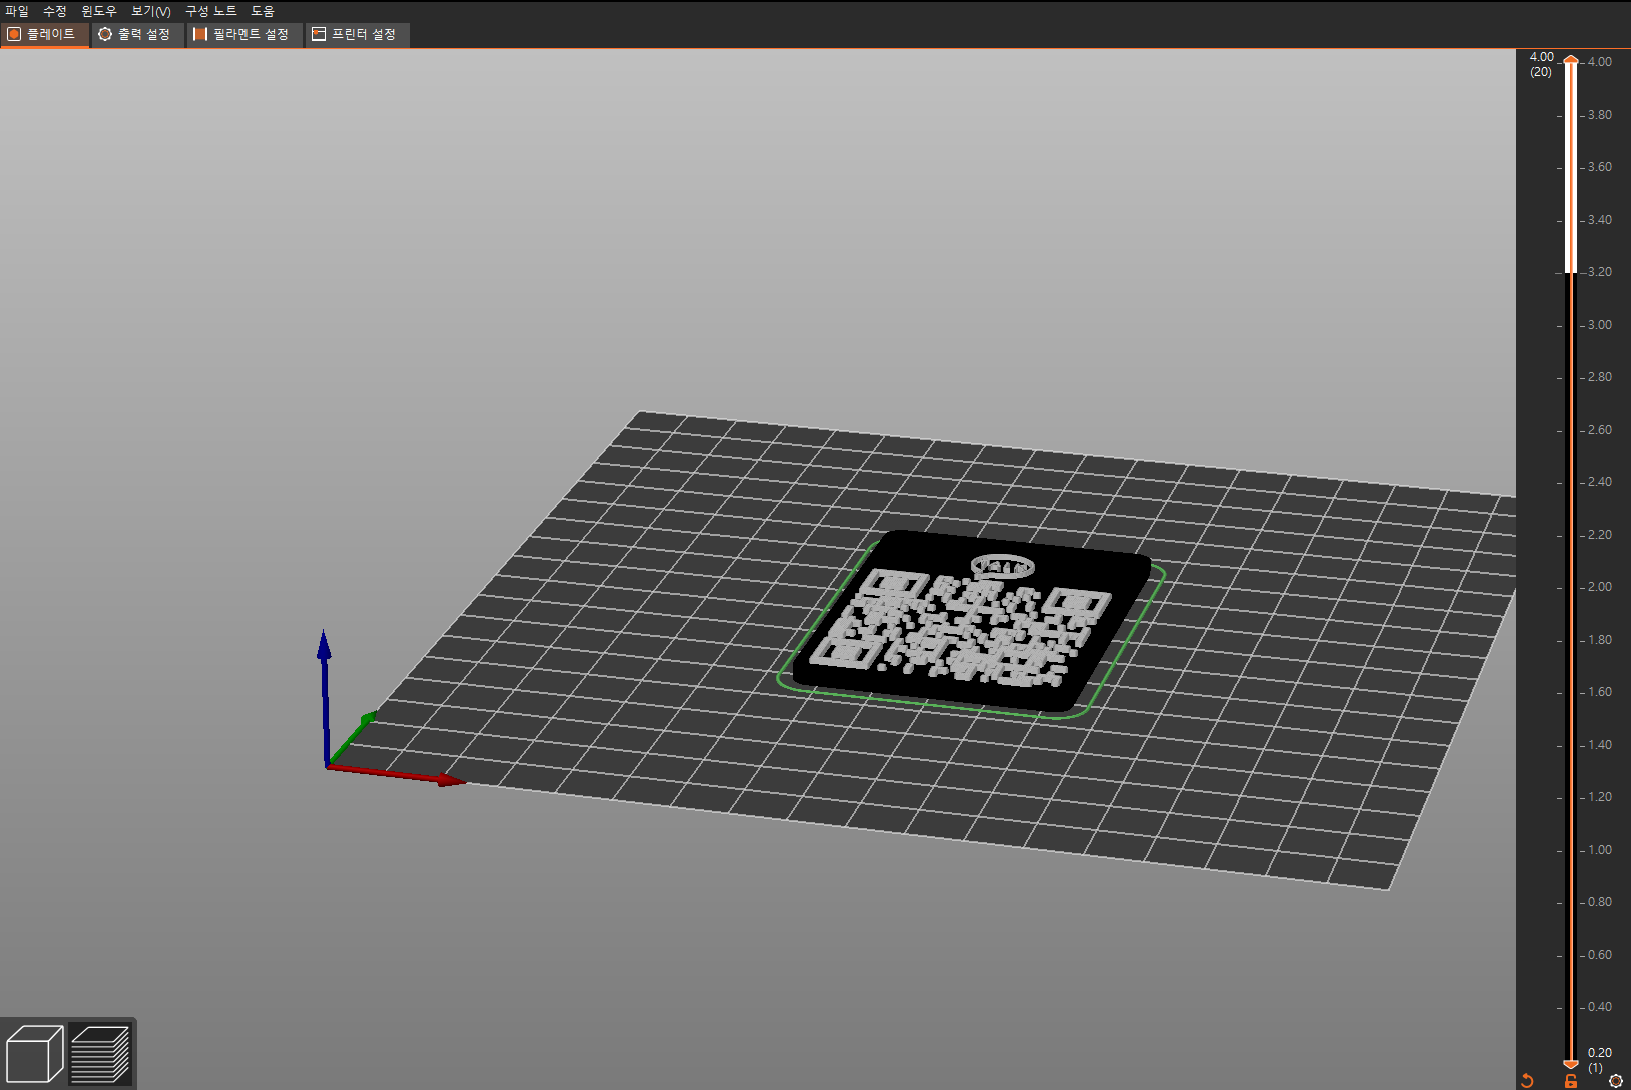Click the 0.20 (1) bottom layer value
The width and height of the screenshot is (1631, 1090).
1599,1060
